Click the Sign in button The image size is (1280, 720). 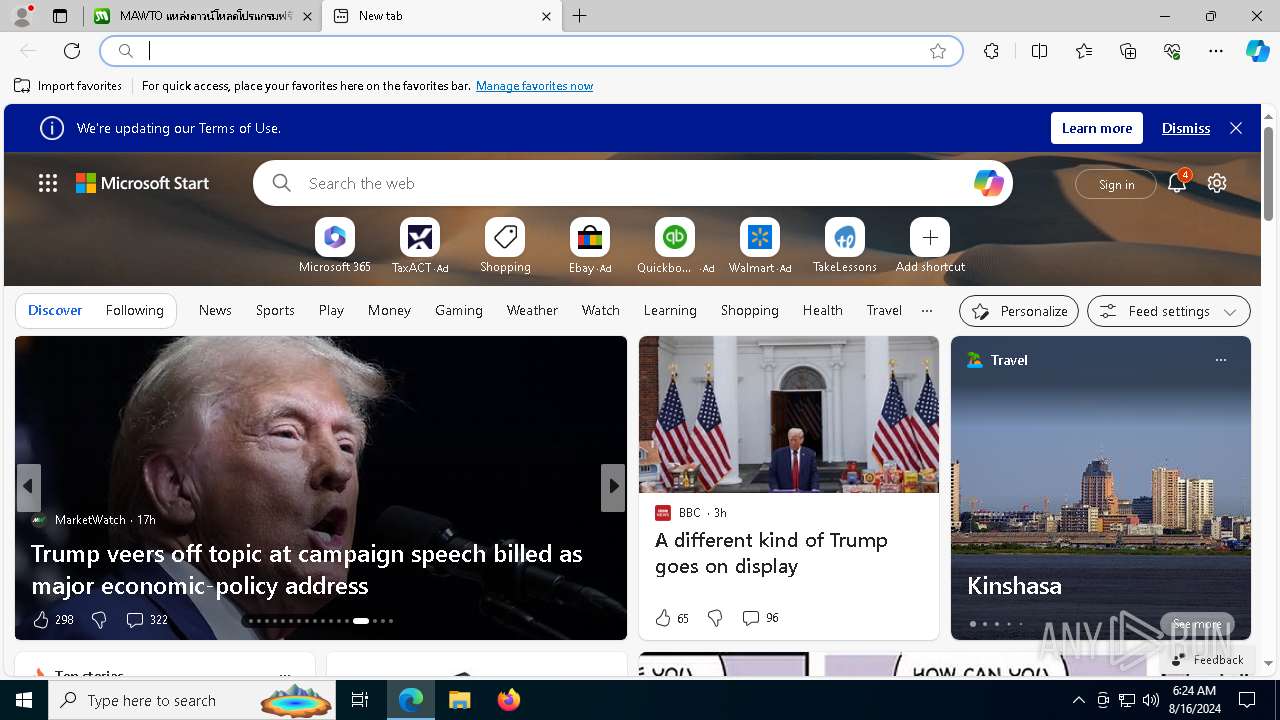pyautogui.click(x=1116, y=184)
